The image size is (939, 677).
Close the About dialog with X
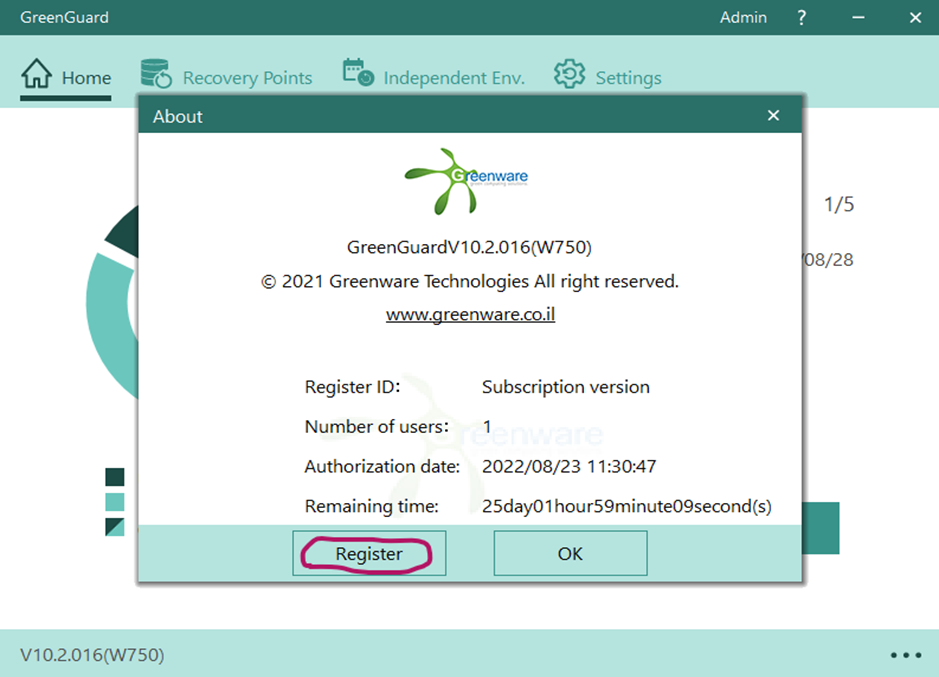click(772, 116)
